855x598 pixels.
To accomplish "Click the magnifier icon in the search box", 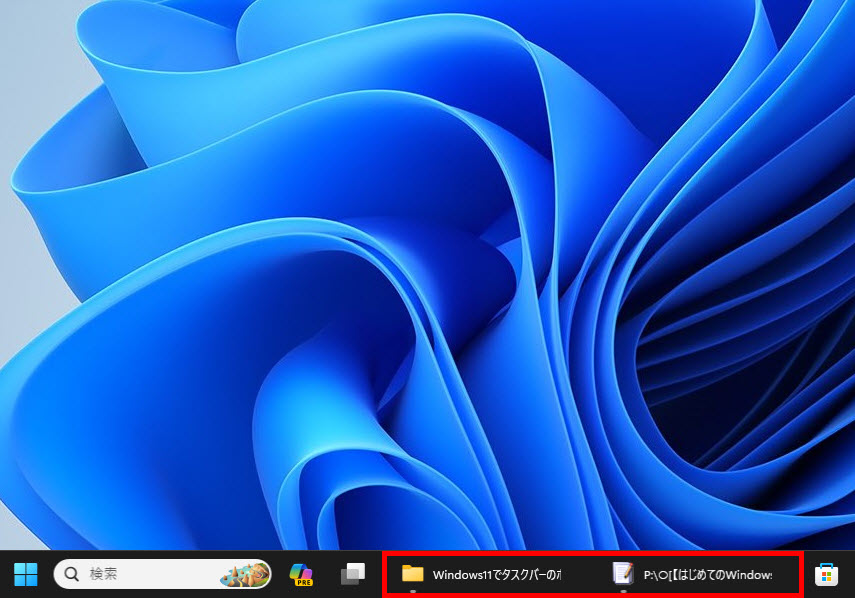I will 72,574.
